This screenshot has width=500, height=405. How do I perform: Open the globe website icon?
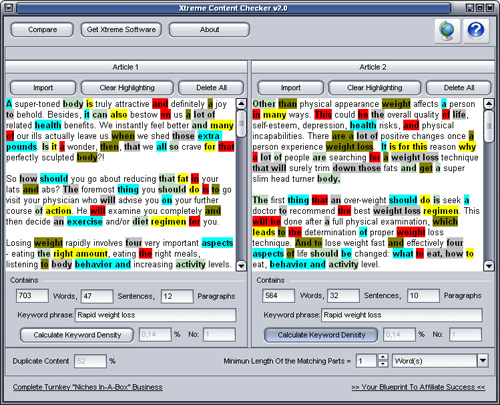(447, 31)
